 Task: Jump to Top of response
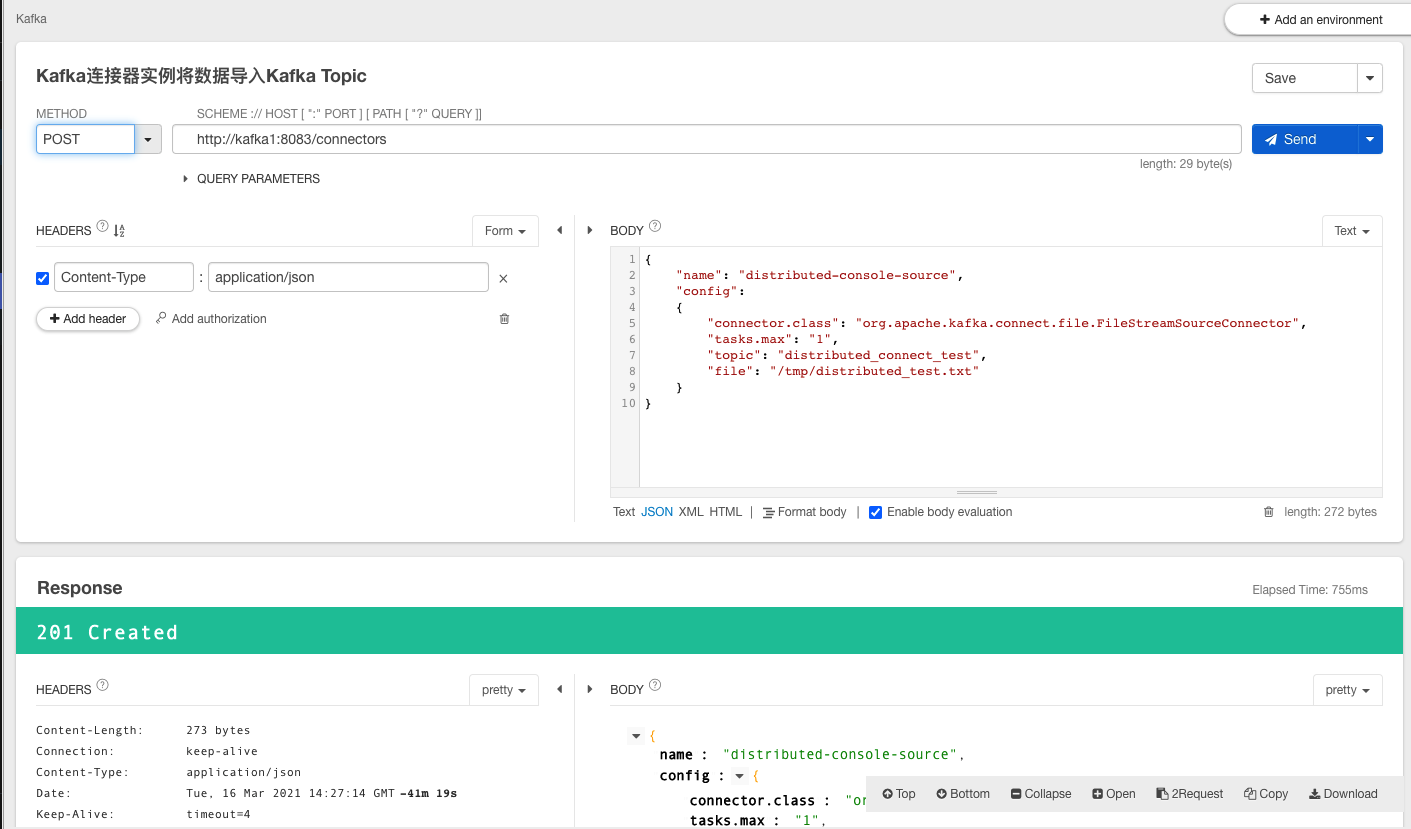click(x=899, y=794)
